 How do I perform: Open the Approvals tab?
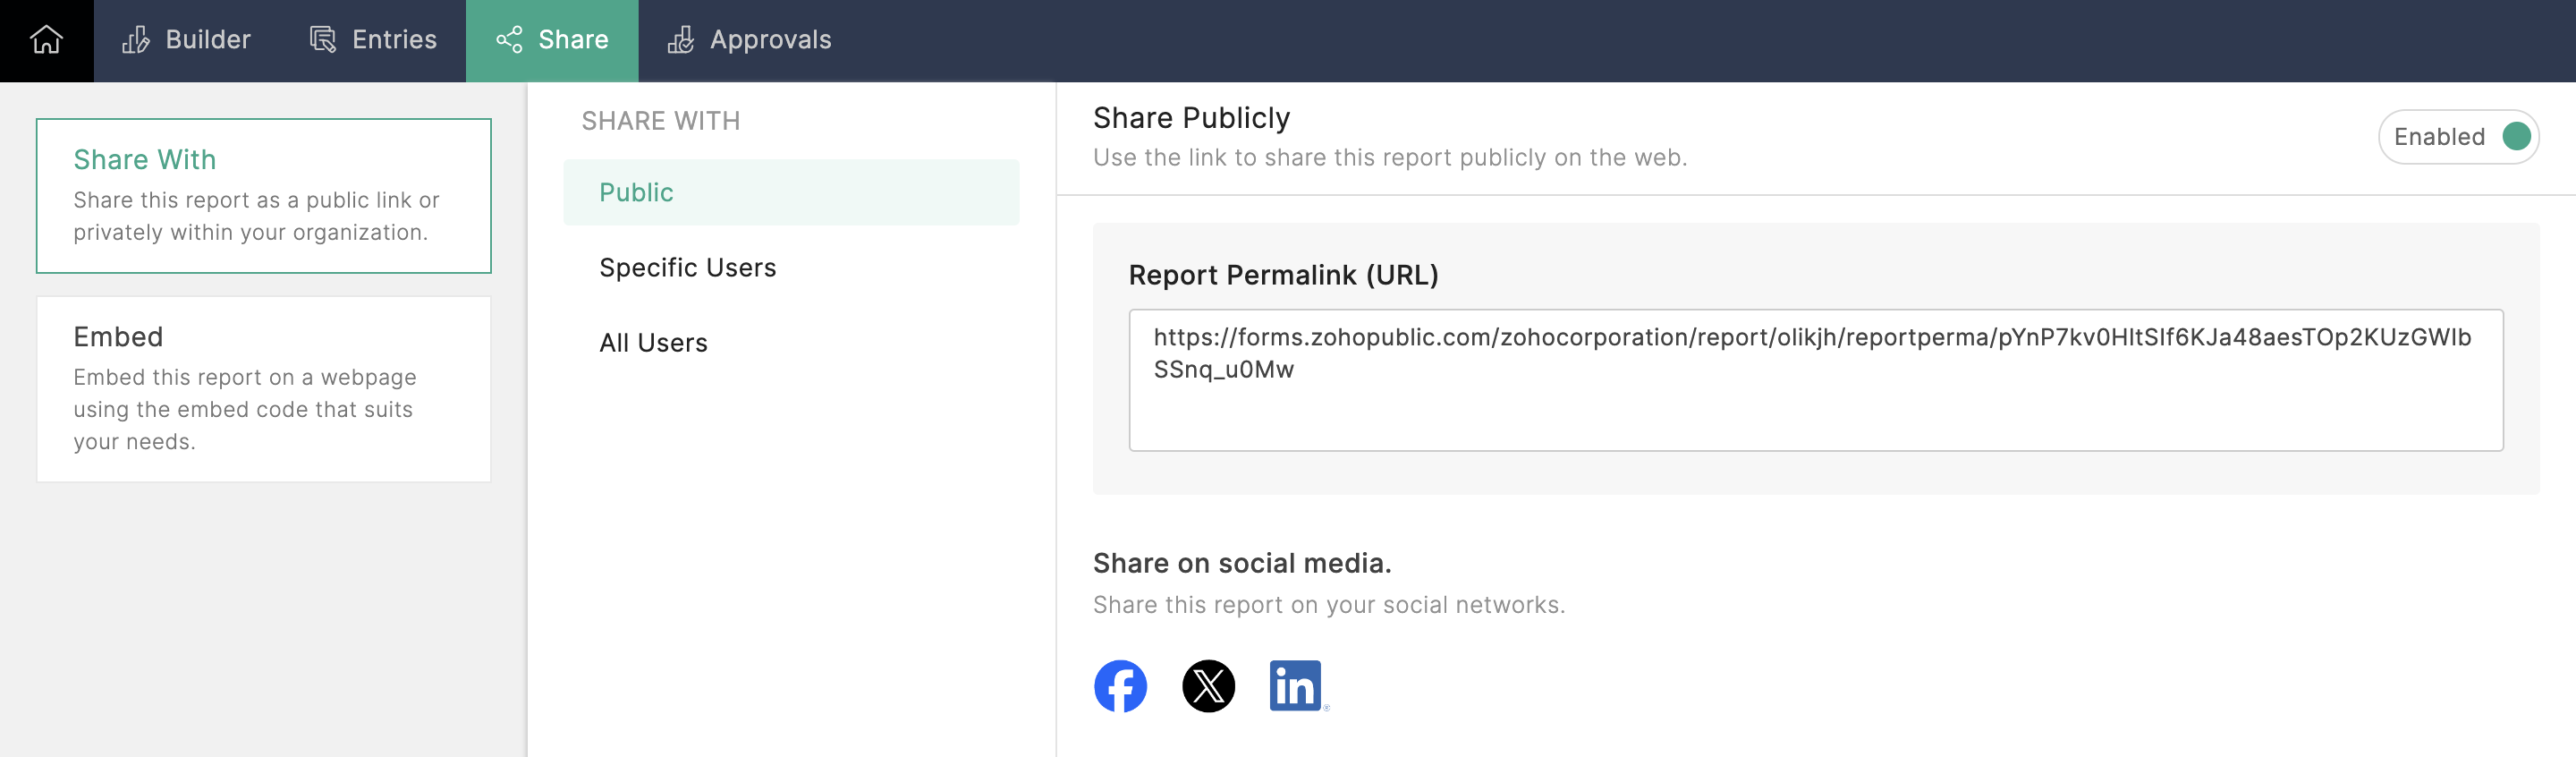point(770,40)
